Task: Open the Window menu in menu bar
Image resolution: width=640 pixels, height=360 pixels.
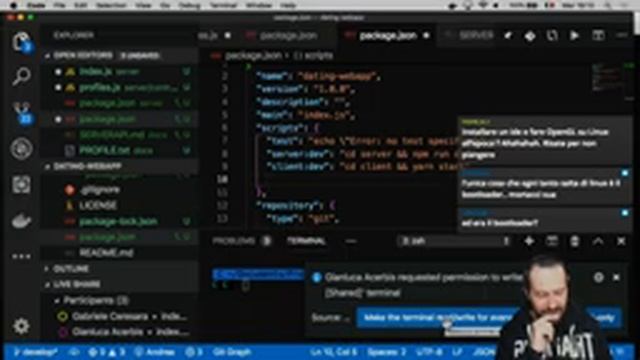Action: (x=258, y=5)
